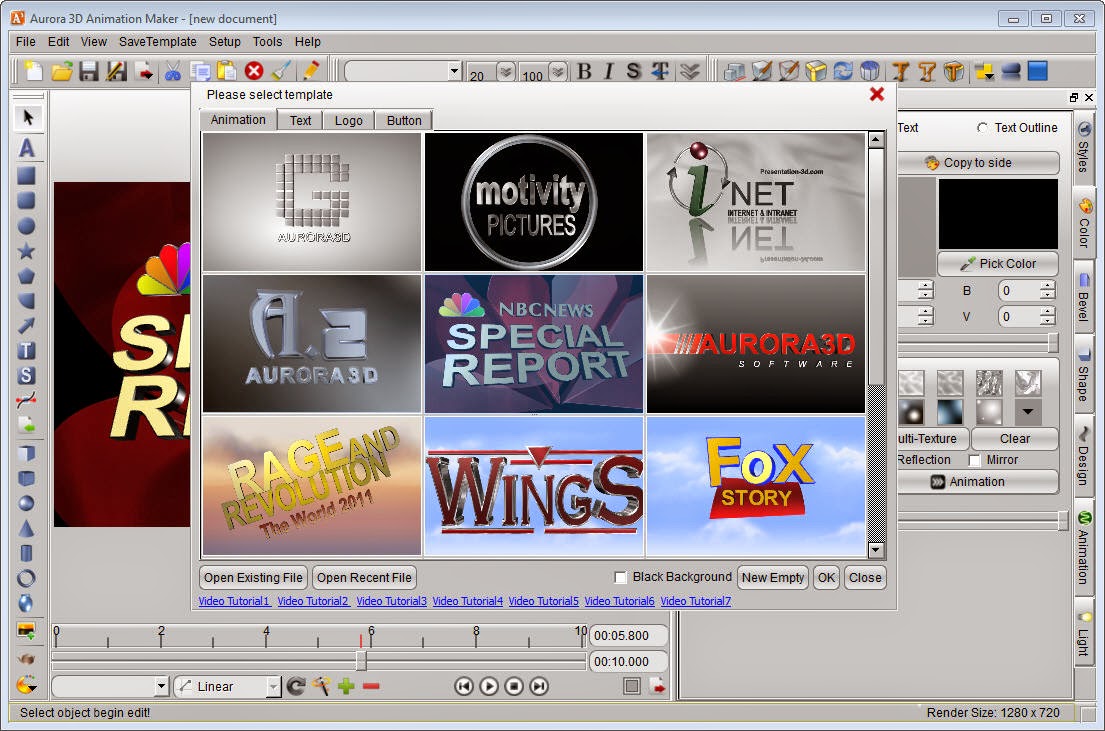Image resolution: width=1105 pixels, height=731 pixels.
Task: Enable the Black Background checkbox
Action: click(620, 577)
